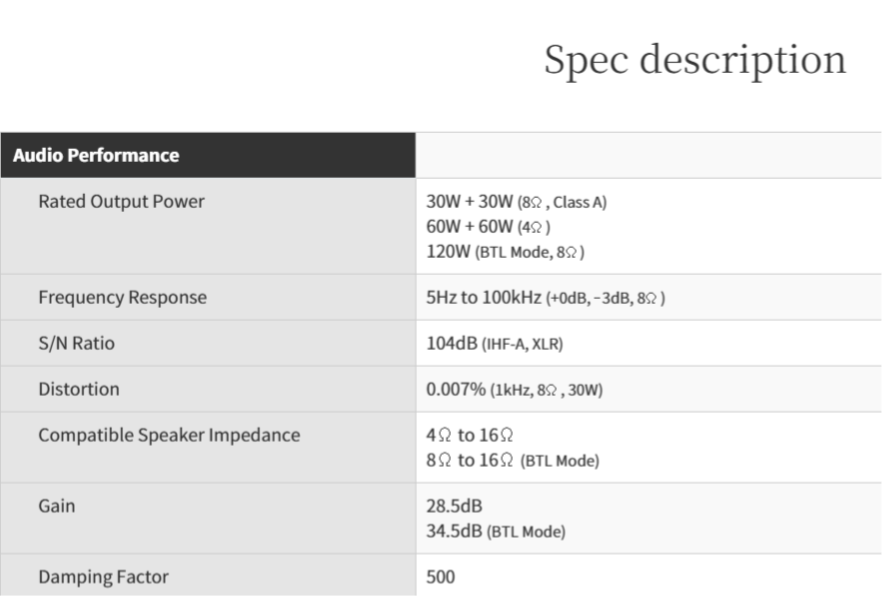Select the 120W BTL Mode output value
This screenshot has height=596, width=882.
click(x=505, y=250)
